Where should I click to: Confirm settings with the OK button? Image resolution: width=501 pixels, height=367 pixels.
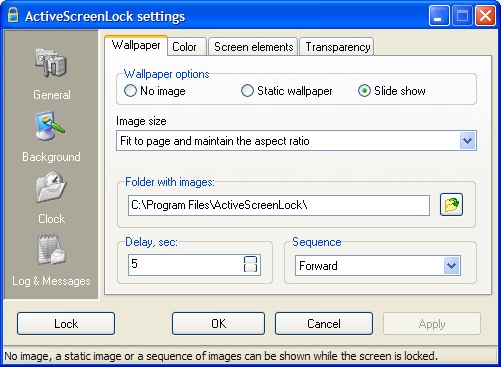219,323
